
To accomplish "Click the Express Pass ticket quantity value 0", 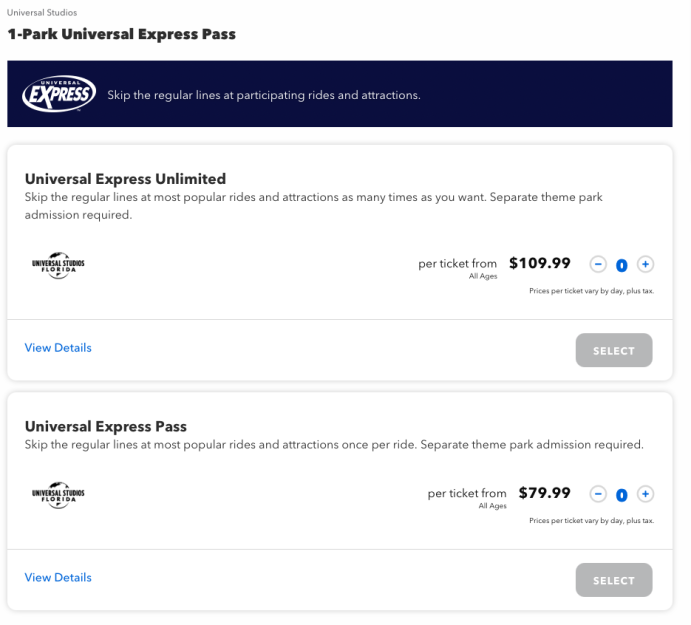I will [622, 495].
